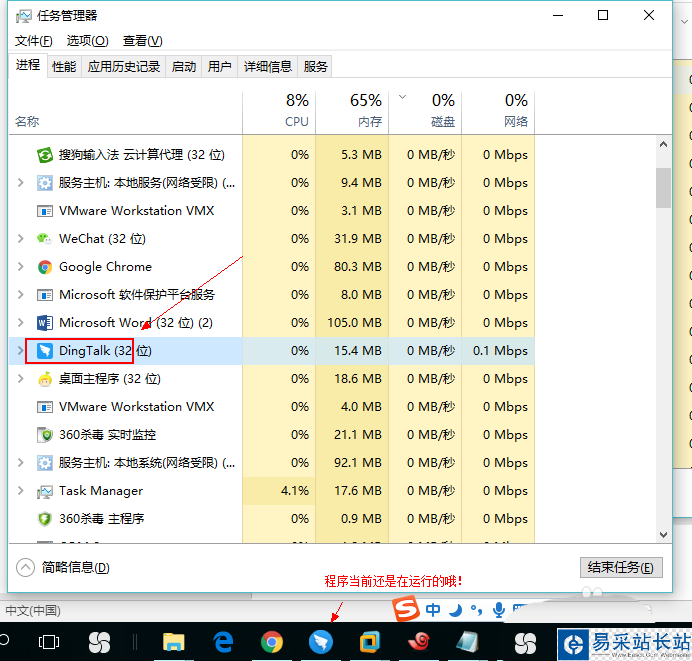The width and height of the screenshot is (692, 661).
Task: Expand the 服务主机: 本地系统 process group
Action: pyautogui.click(x=20, y=463)
